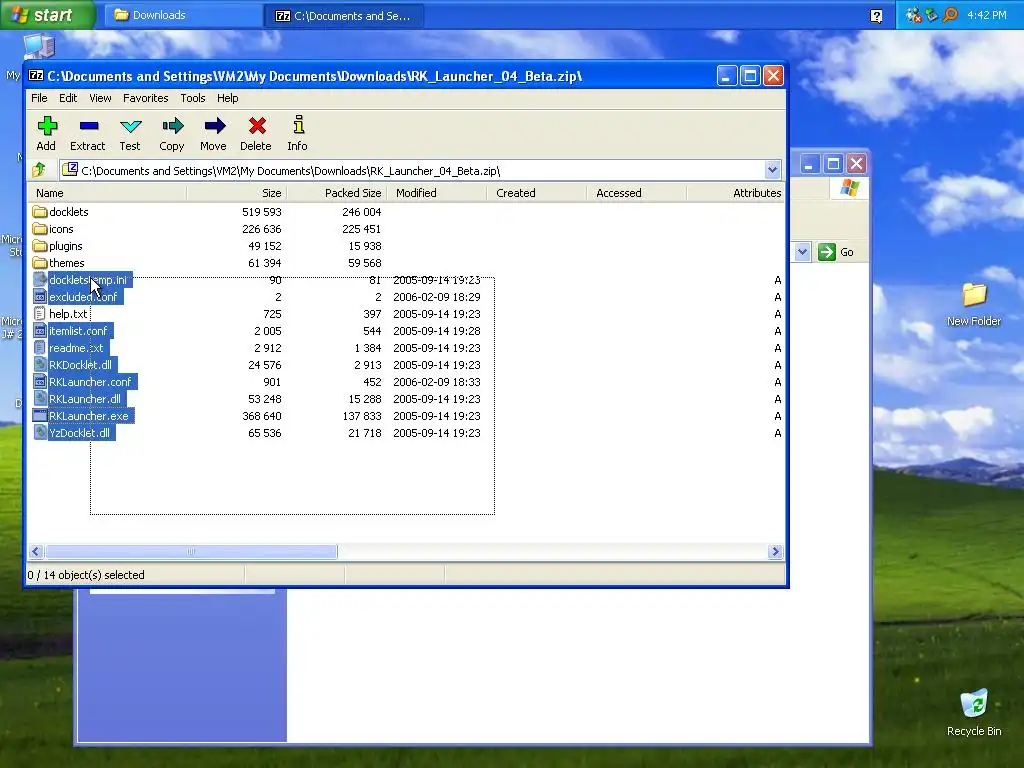Sort by Name column header
The image size is (1024, 768).
[107, 193]
